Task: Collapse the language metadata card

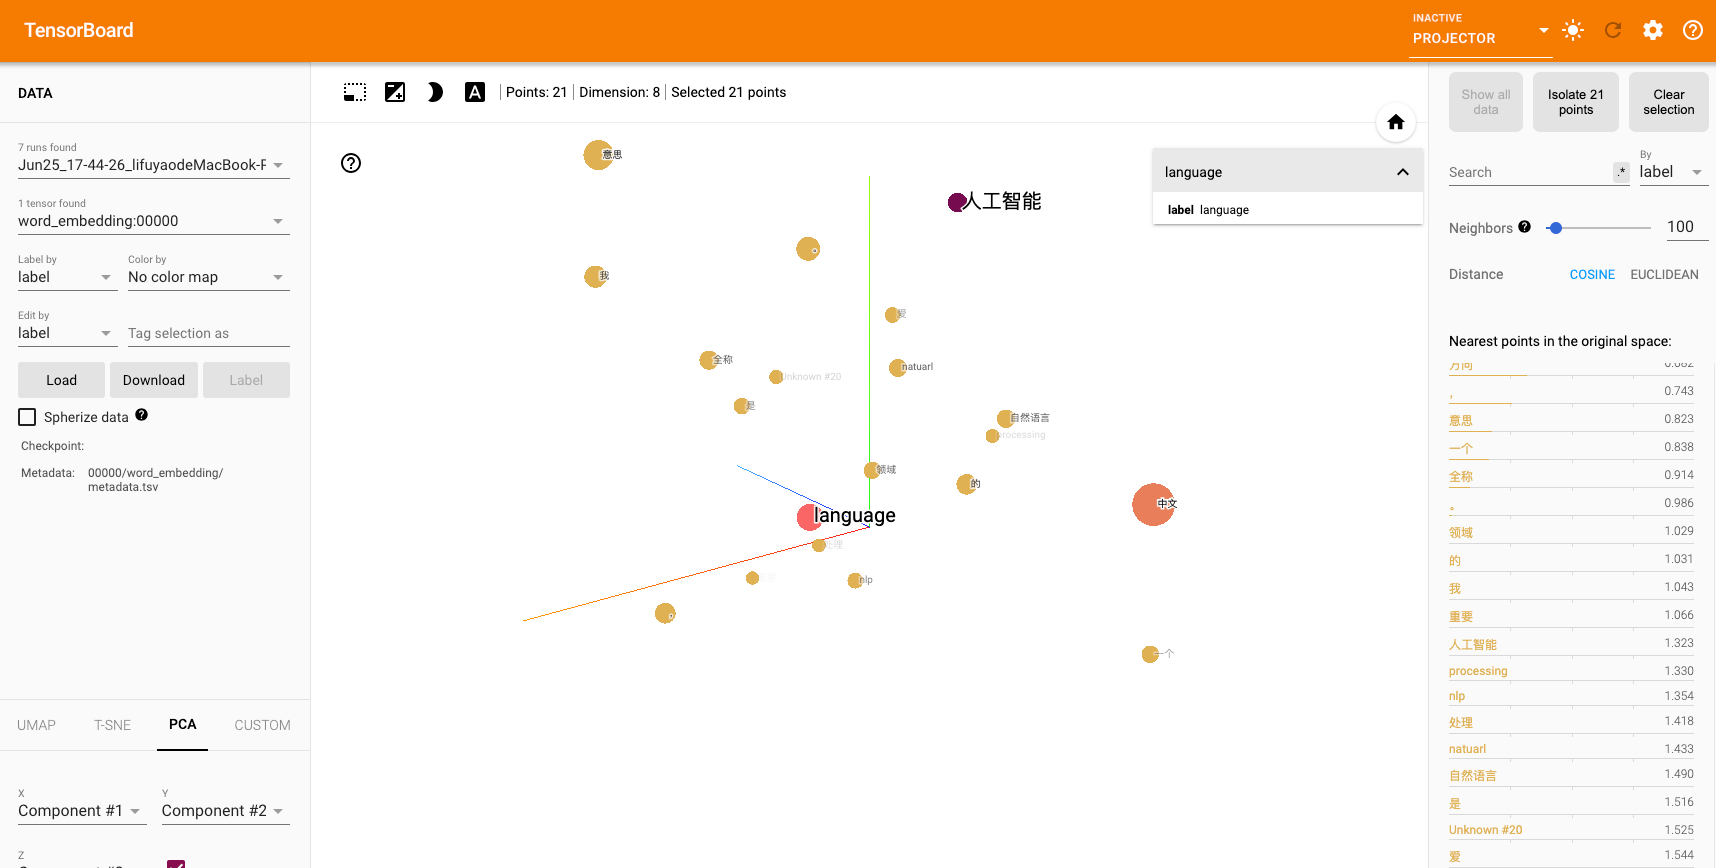Action: coord(1403,172)
